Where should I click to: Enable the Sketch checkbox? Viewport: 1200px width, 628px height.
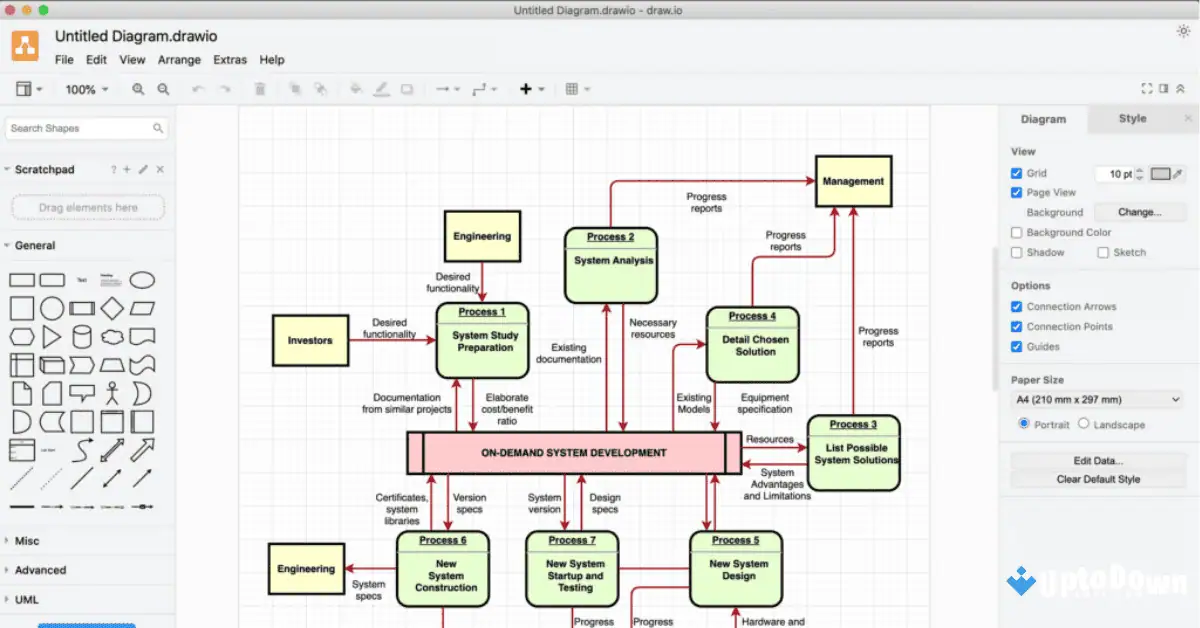pos(1103,252)
